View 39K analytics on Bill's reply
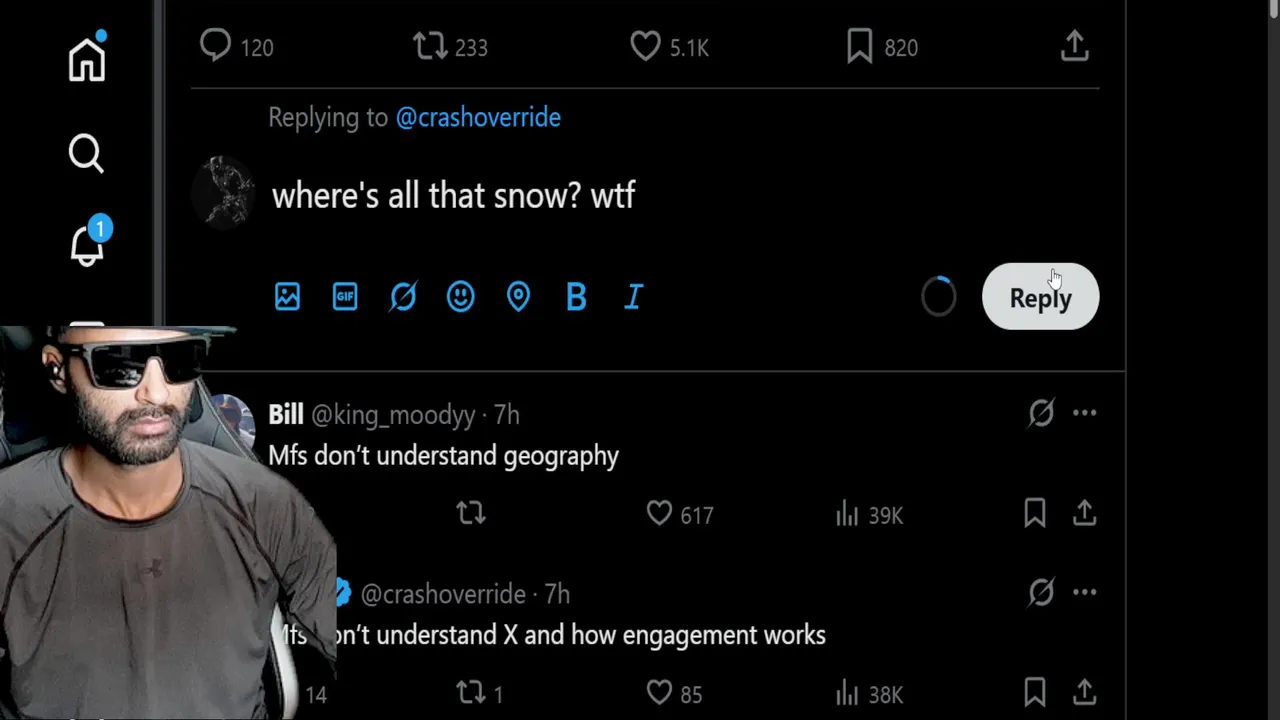This screenshot has width=1280, height=720. point(868,515)
